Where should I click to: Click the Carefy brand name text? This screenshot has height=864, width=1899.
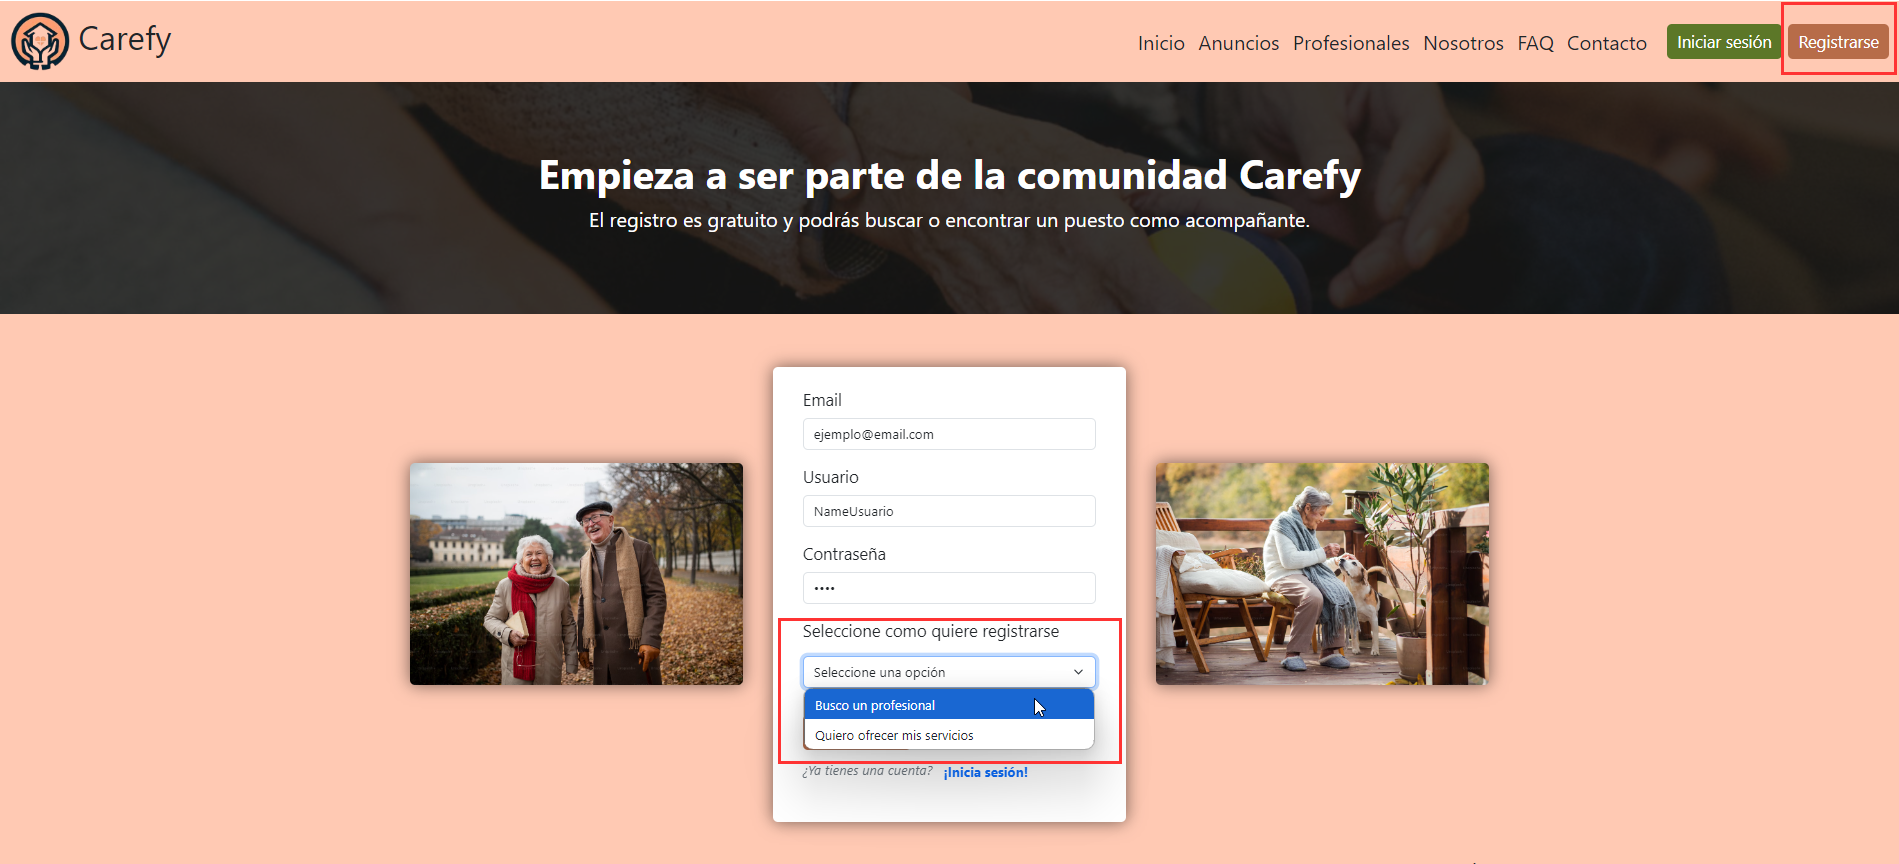click(125, 39)
